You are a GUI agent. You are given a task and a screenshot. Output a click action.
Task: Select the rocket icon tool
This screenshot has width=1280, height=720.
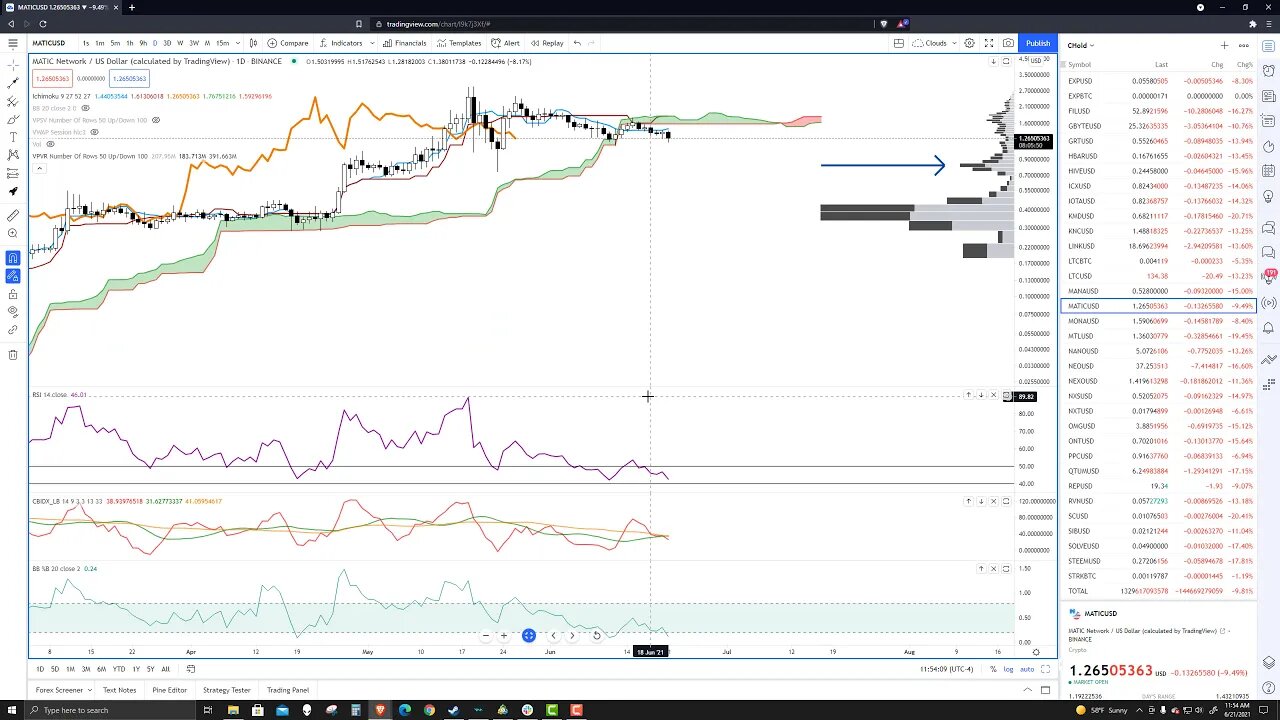point(12,191)
